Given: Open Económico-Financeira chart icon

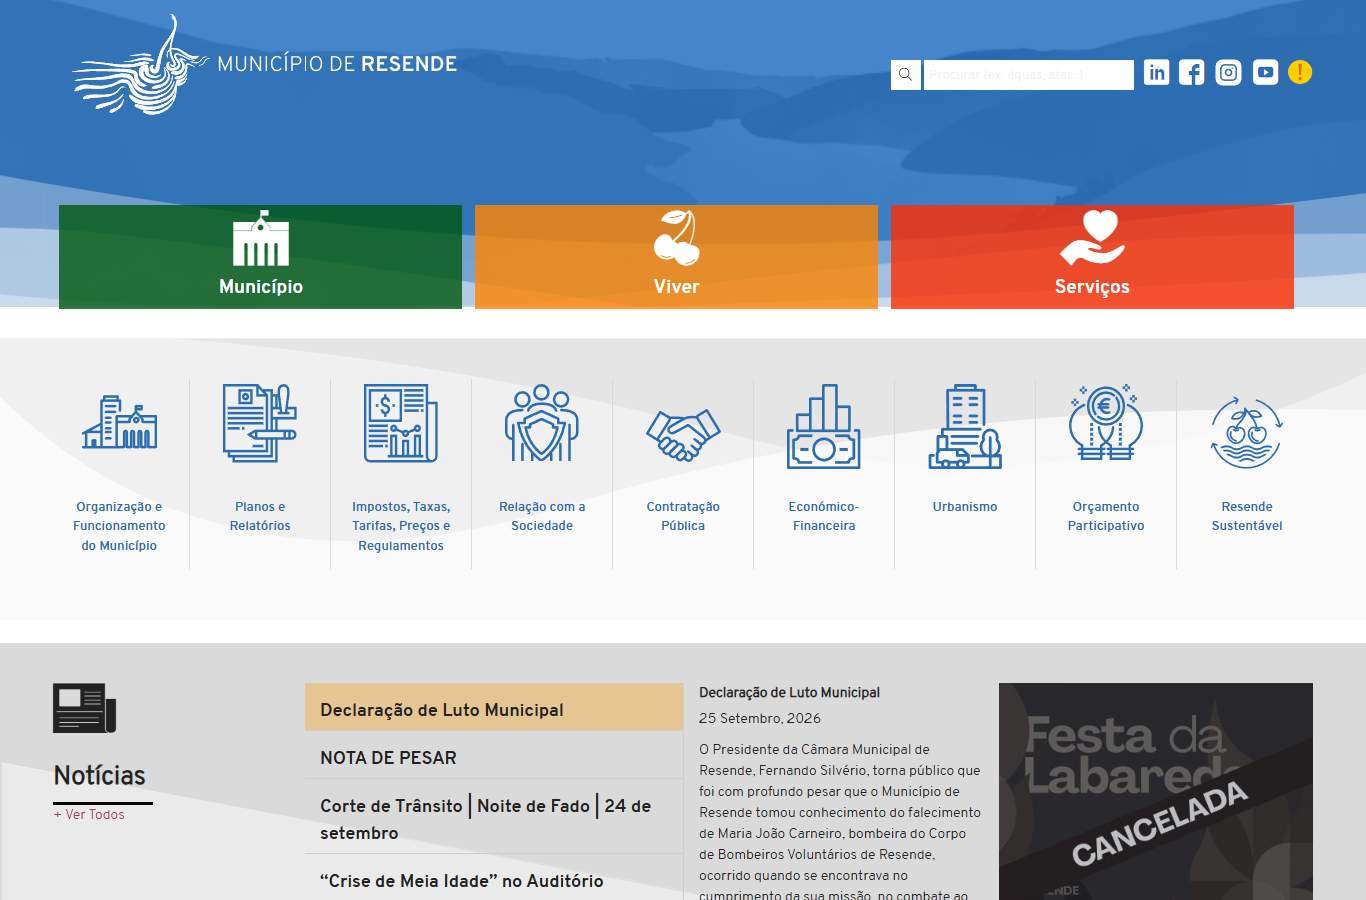Looking at the screenshot, I should [x=824, y=426].
